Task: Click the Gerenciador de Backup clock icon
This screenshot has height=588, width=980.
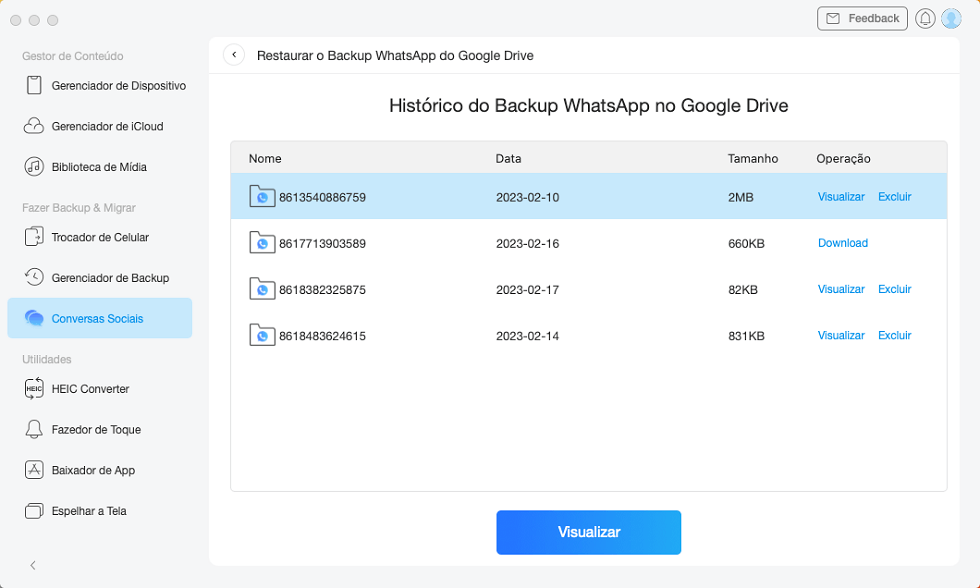Action: coord(34,277)
